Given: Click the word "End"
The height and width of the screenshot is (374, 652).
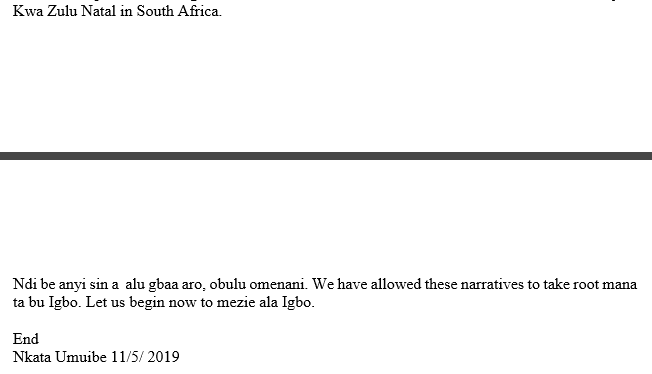Looking at the screenshot, I should tap(26, 339).
